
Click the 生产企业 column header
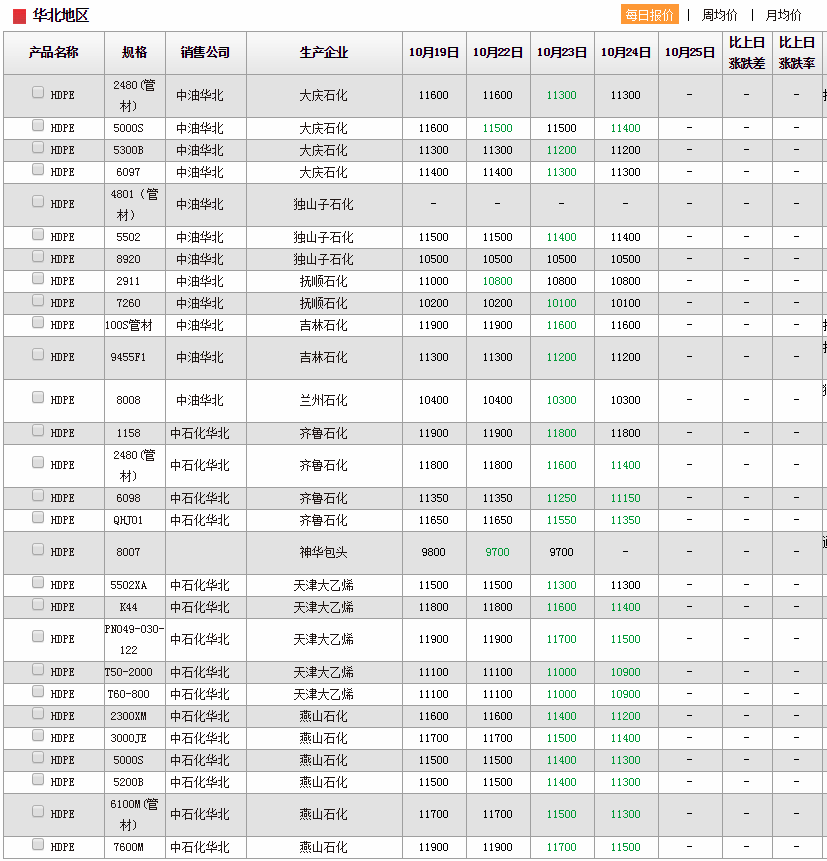324,53
